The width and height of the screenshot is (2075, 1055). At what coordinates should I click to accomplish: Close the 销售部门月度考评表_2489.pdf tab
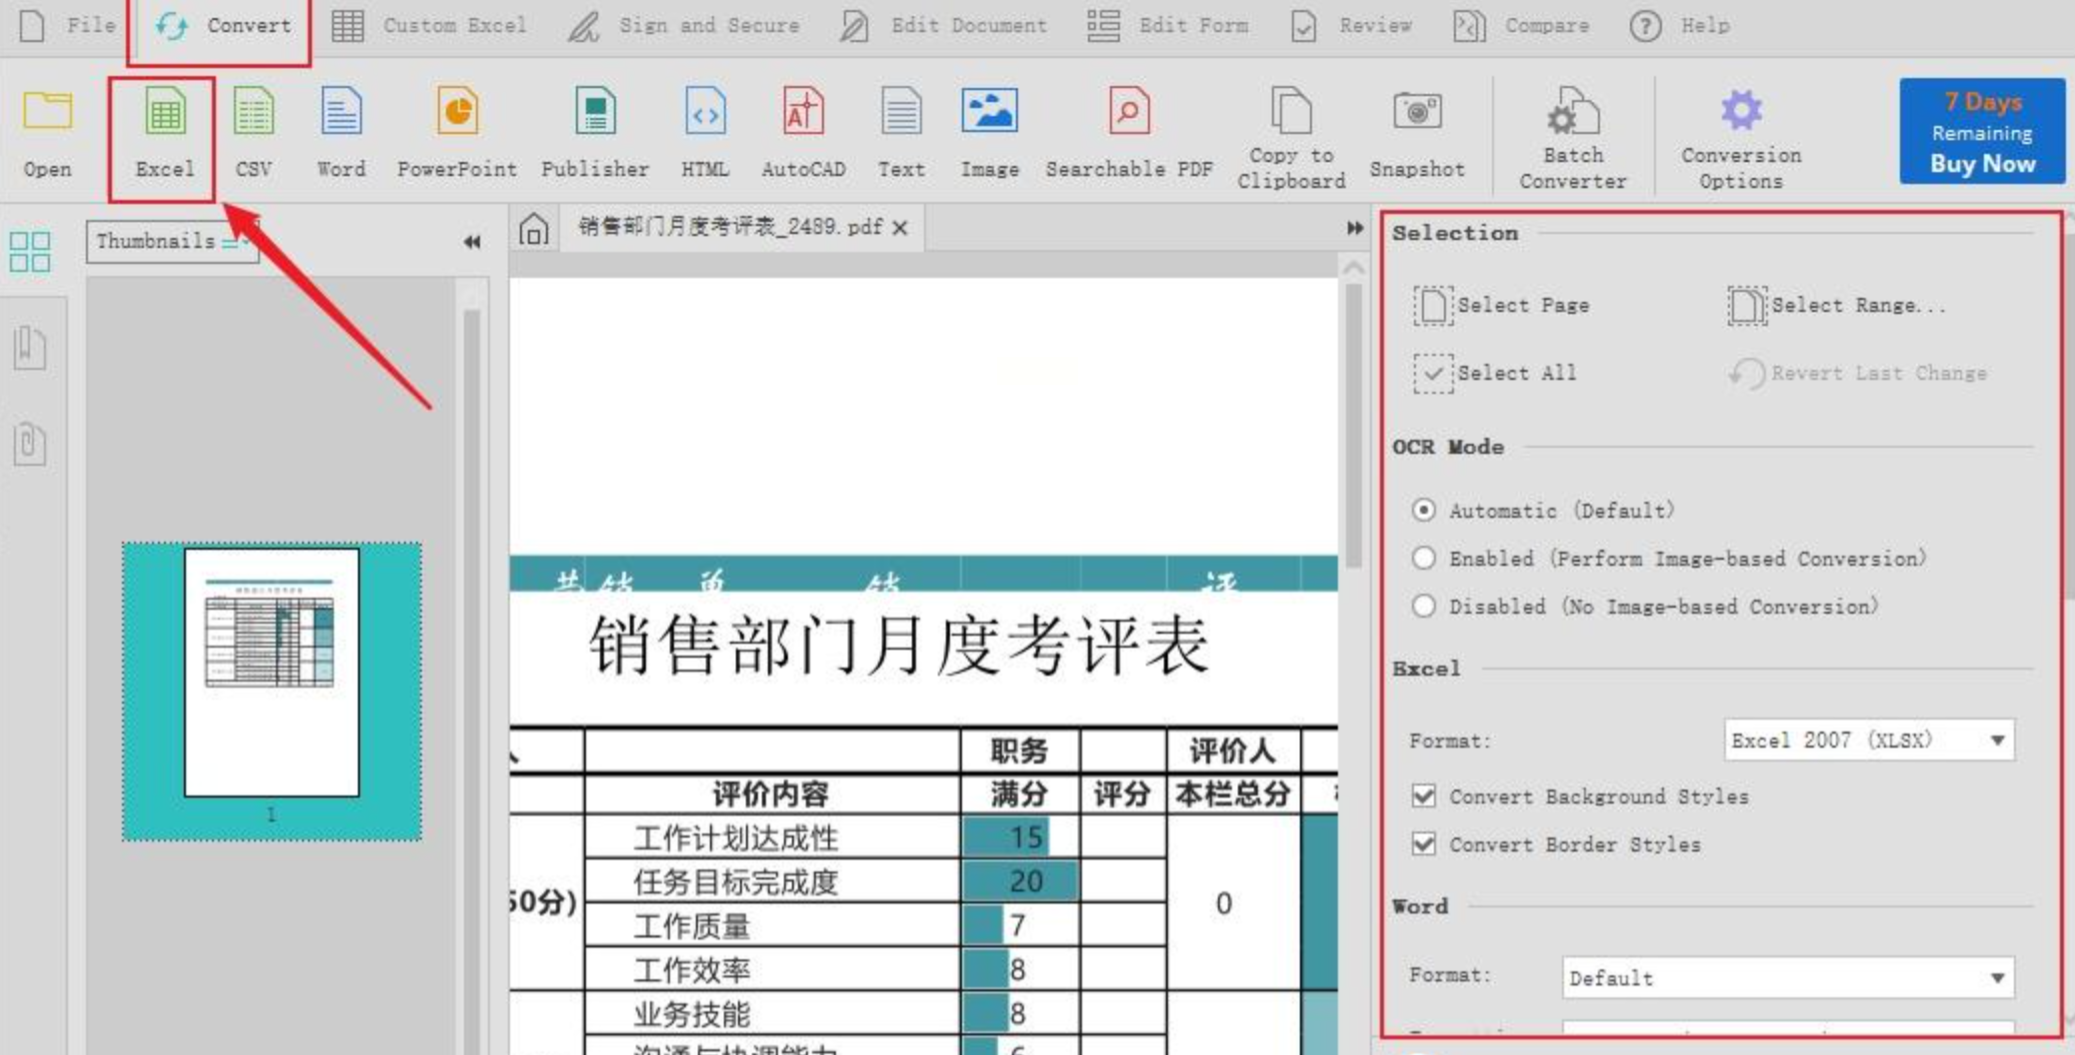point(900,228)
